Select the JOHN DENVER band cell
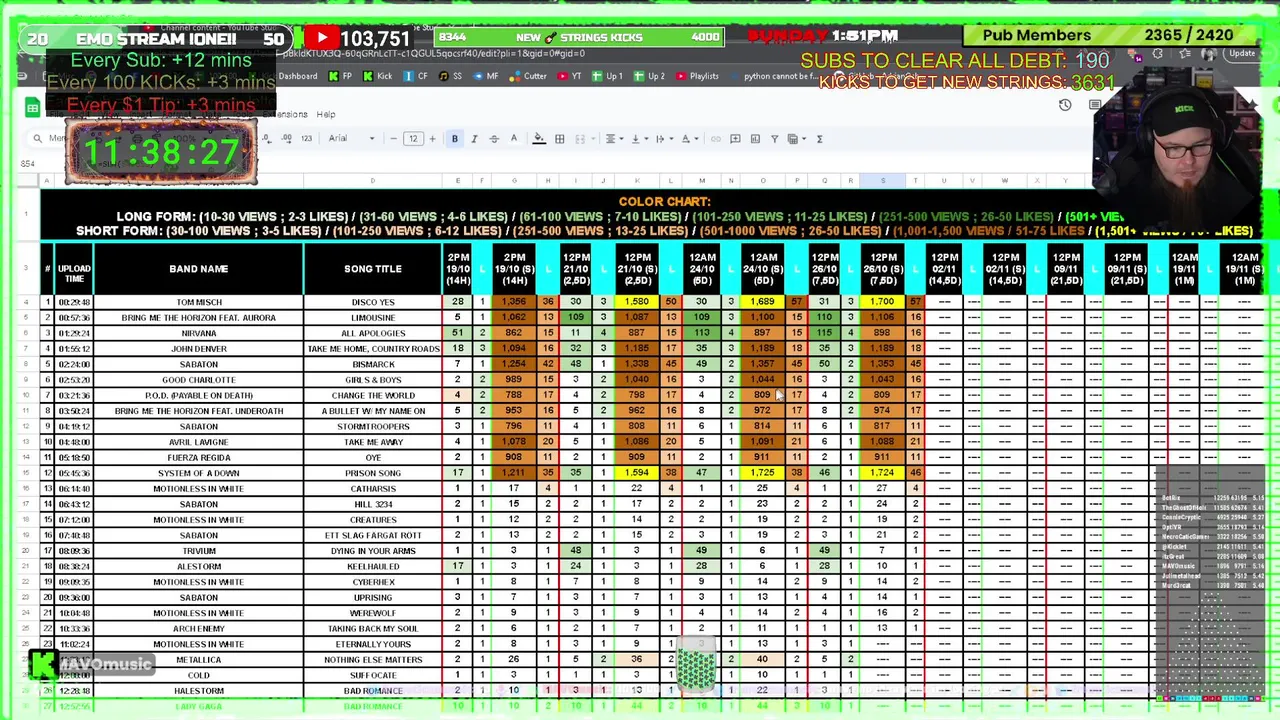 [x=198, y=349]
